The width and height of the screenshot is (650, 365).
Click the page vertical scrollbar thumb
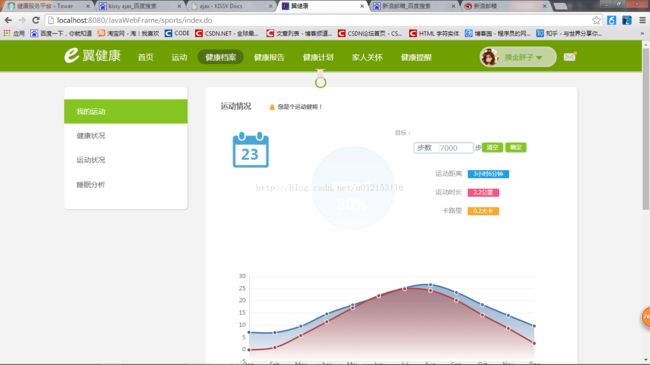tap(646, 129)
